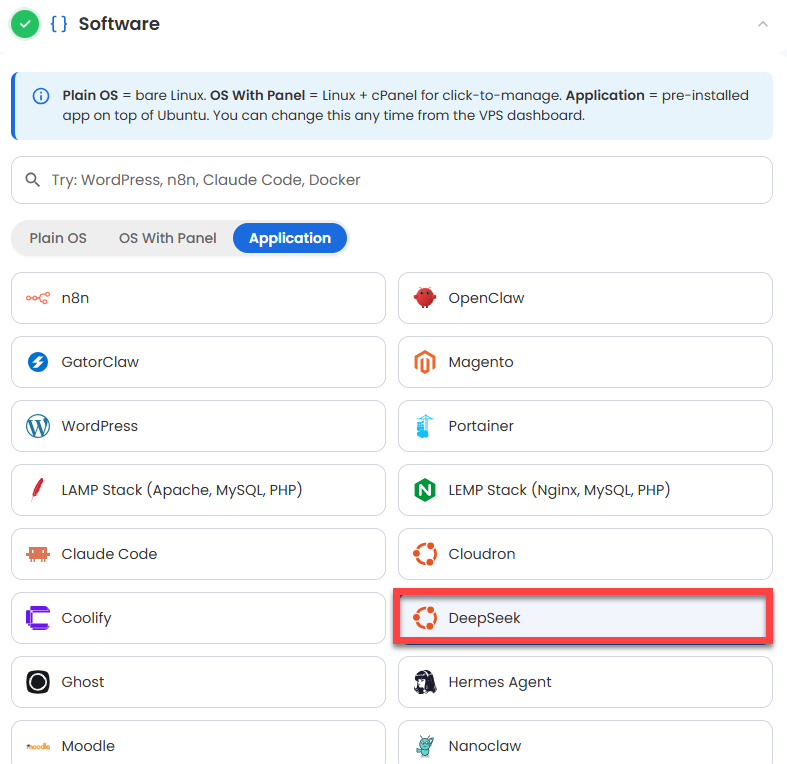Click the curly braces Software icon

point(59,24)
